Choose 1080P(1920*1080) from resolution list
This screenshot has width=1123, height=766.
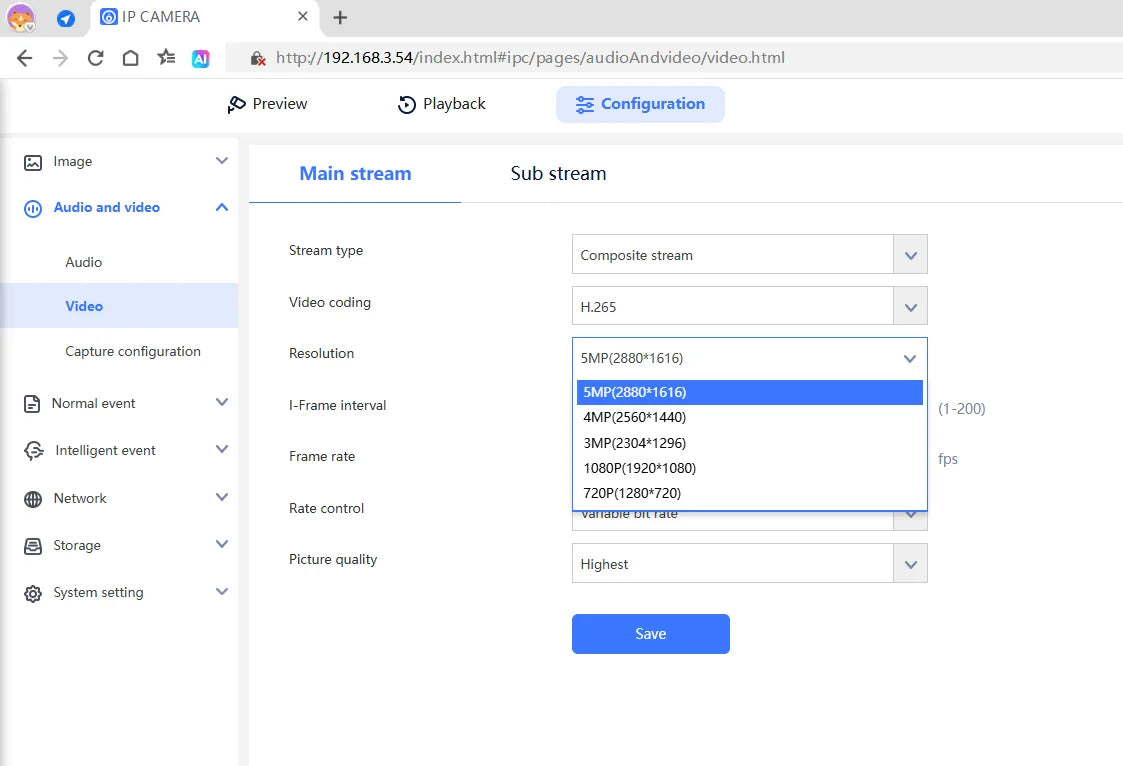[x=639, y=468]
